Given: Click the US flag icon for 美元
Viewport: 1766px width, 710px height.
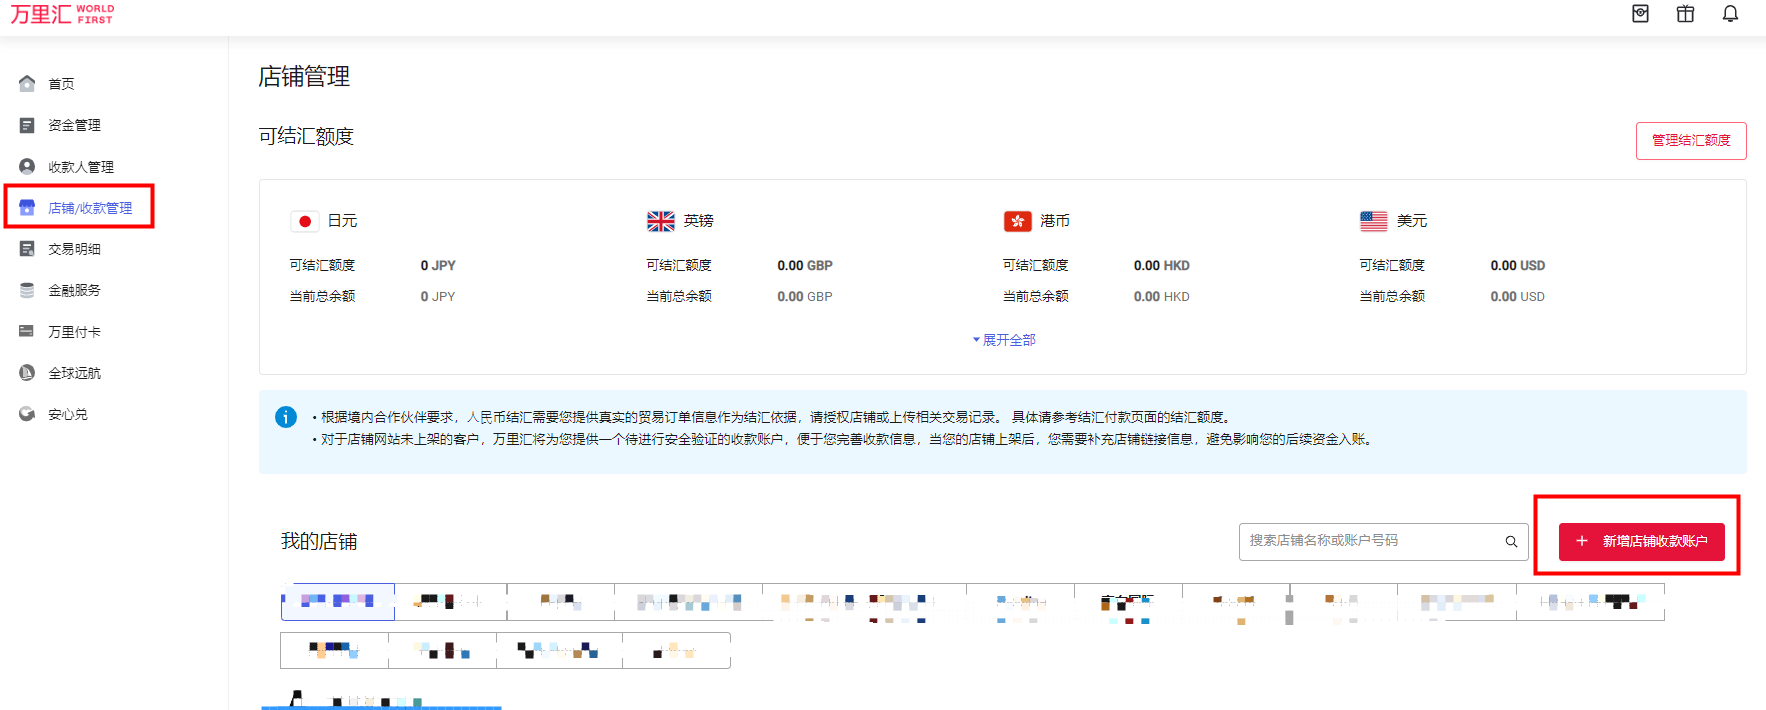Looking at the screenshot, I should point(1373,221).
